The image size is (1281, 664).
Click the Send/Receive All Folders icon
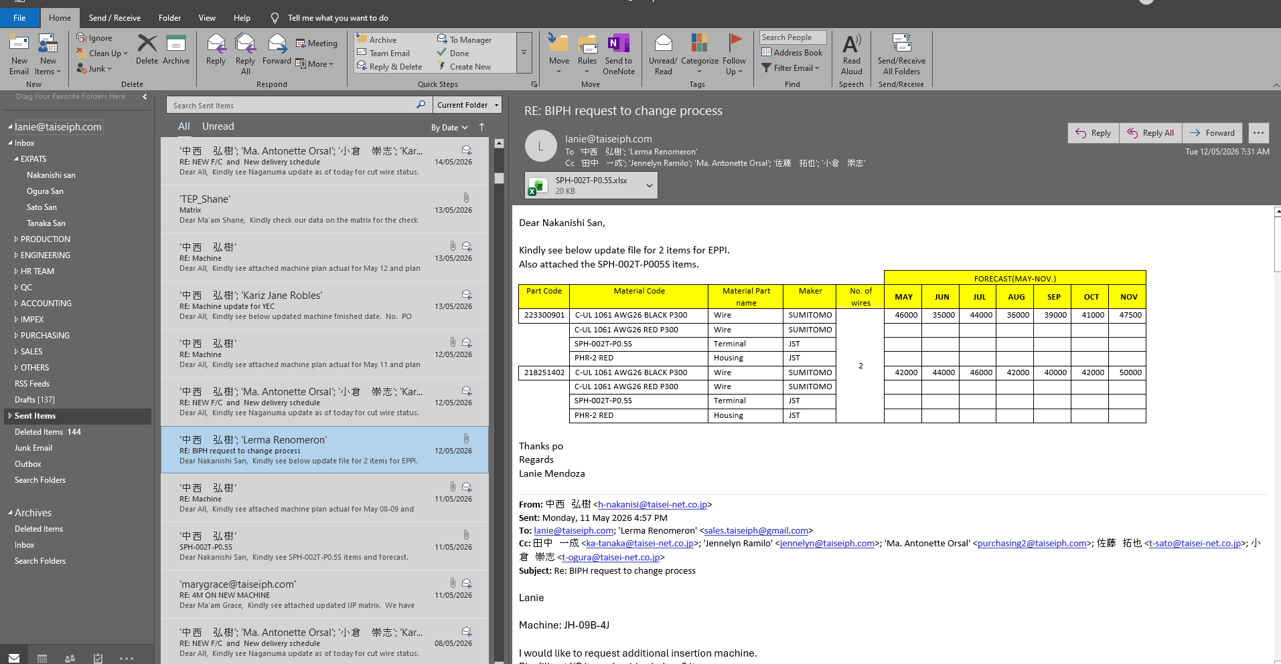click(901, 43)
